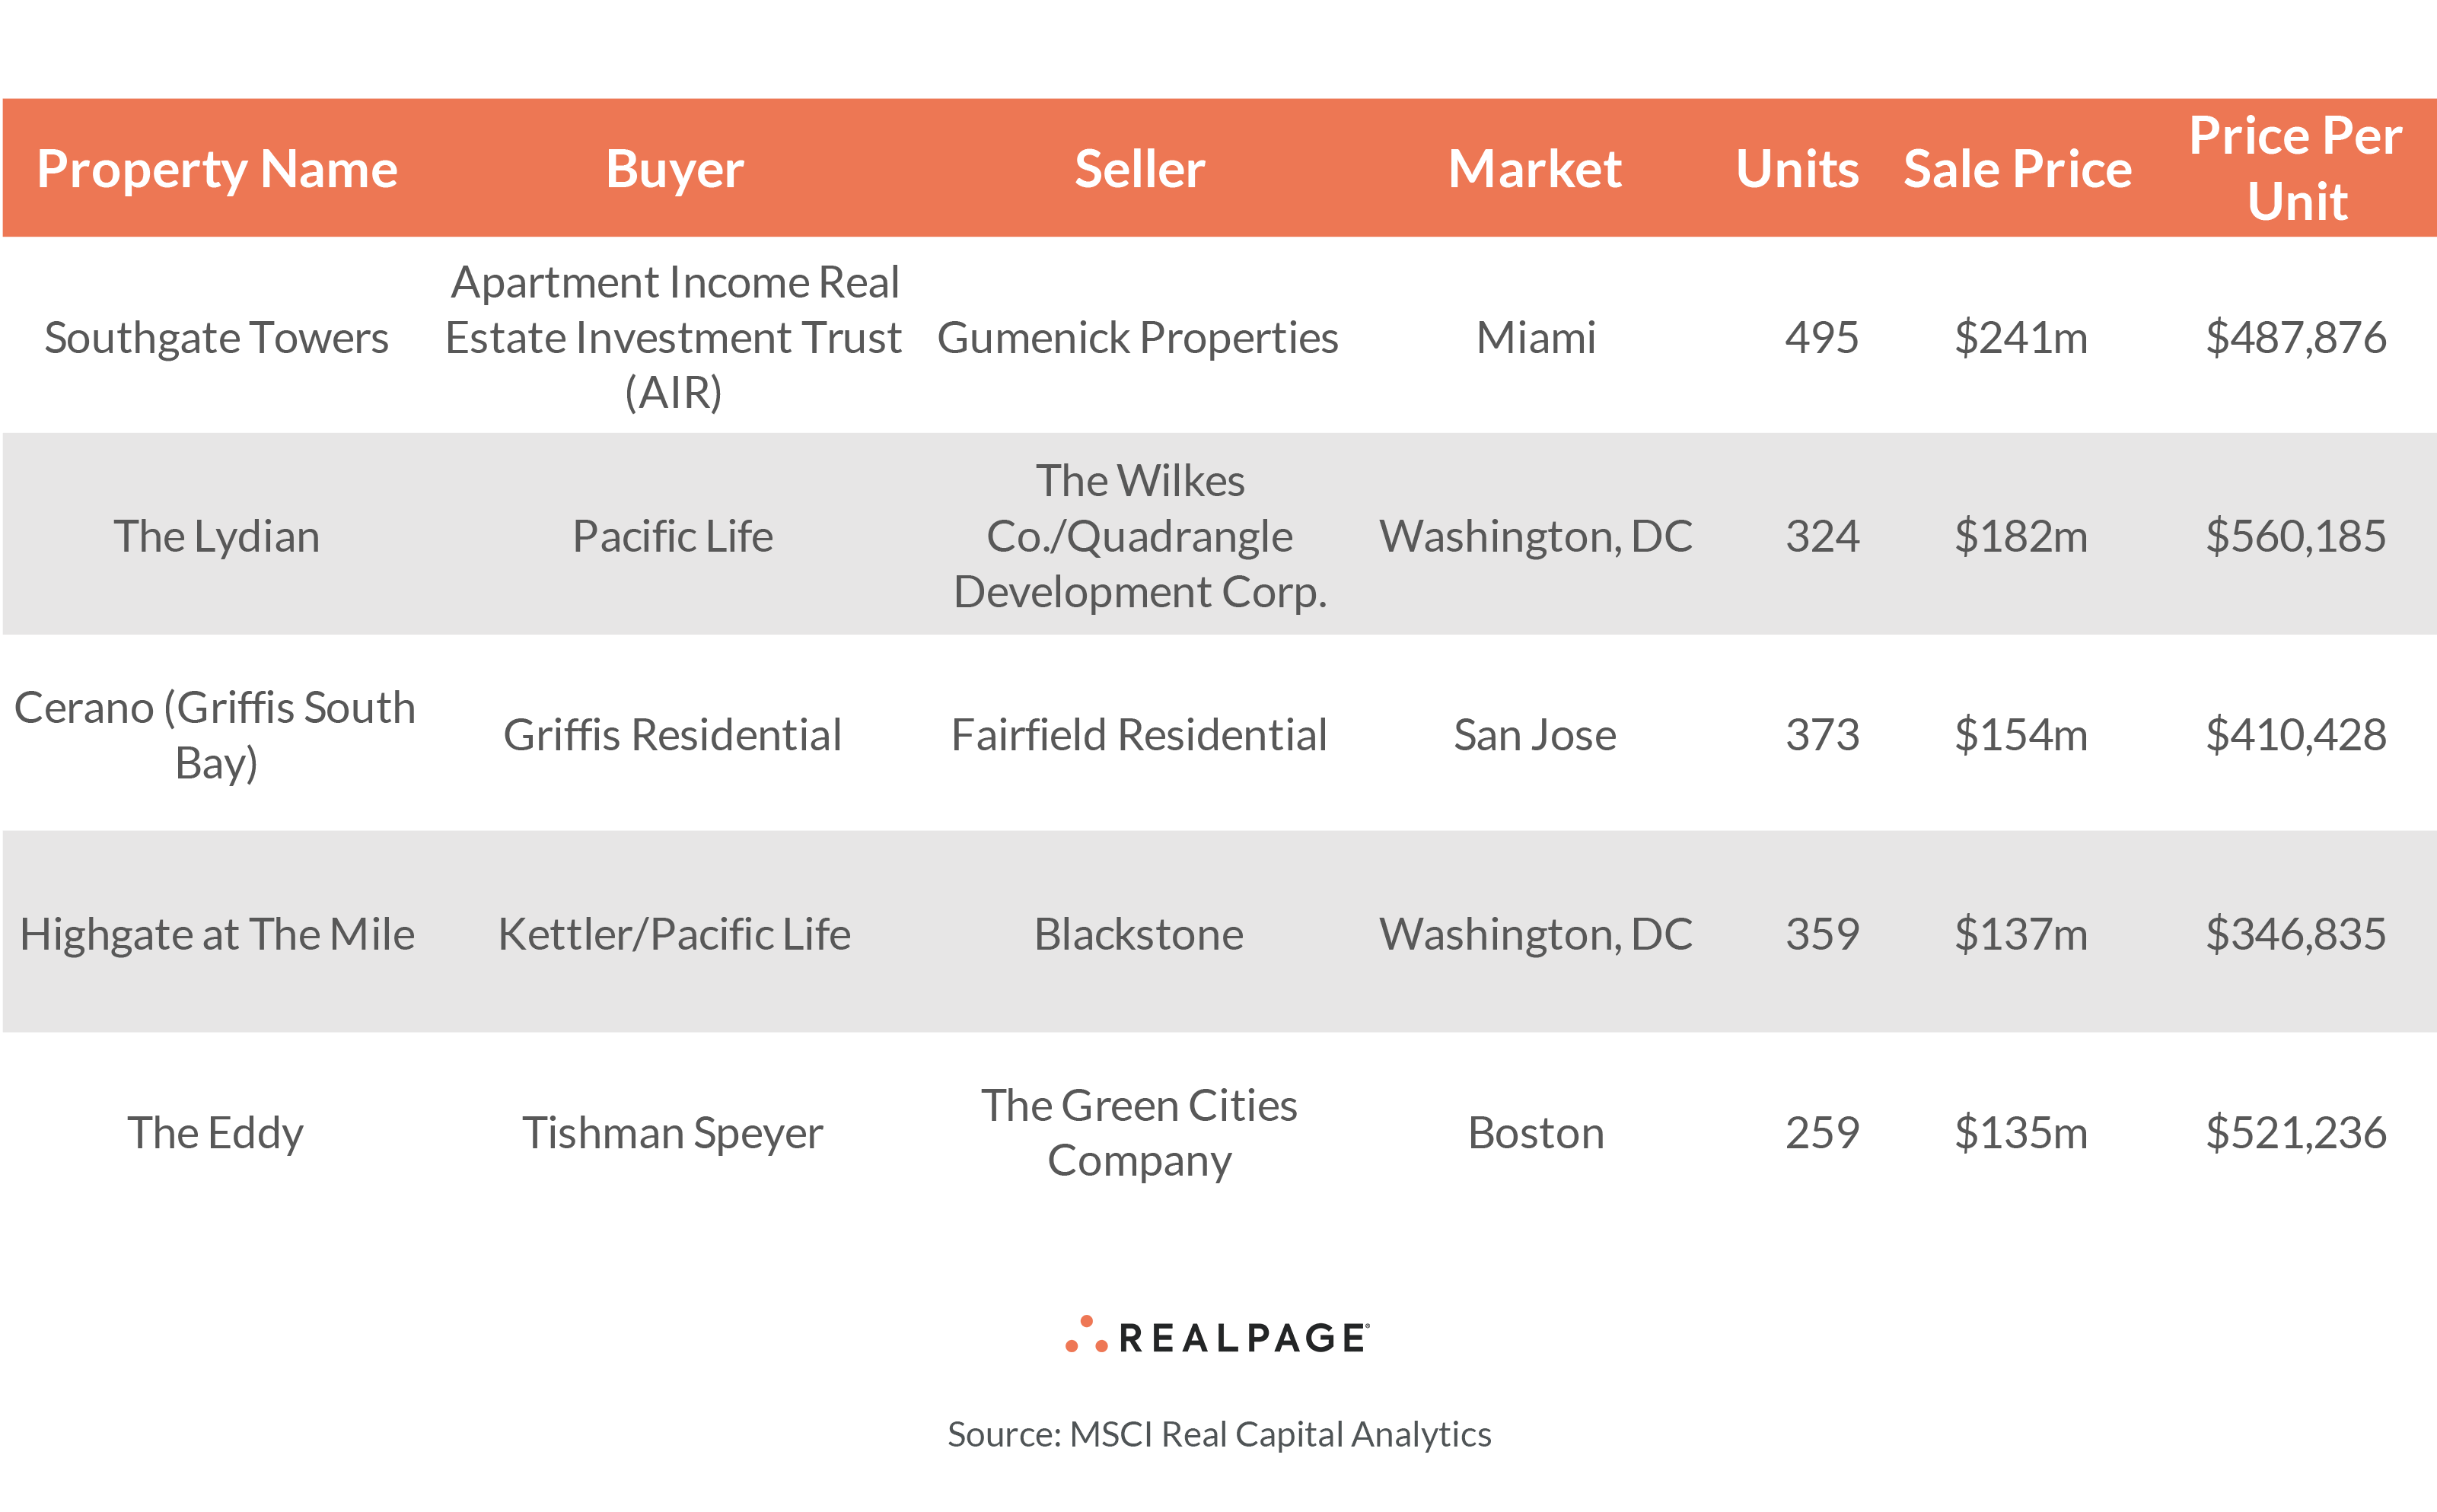Select Highgate at The Mile row name
The width and height of the screenshot is (2437, 1512).
coord(217,934)
